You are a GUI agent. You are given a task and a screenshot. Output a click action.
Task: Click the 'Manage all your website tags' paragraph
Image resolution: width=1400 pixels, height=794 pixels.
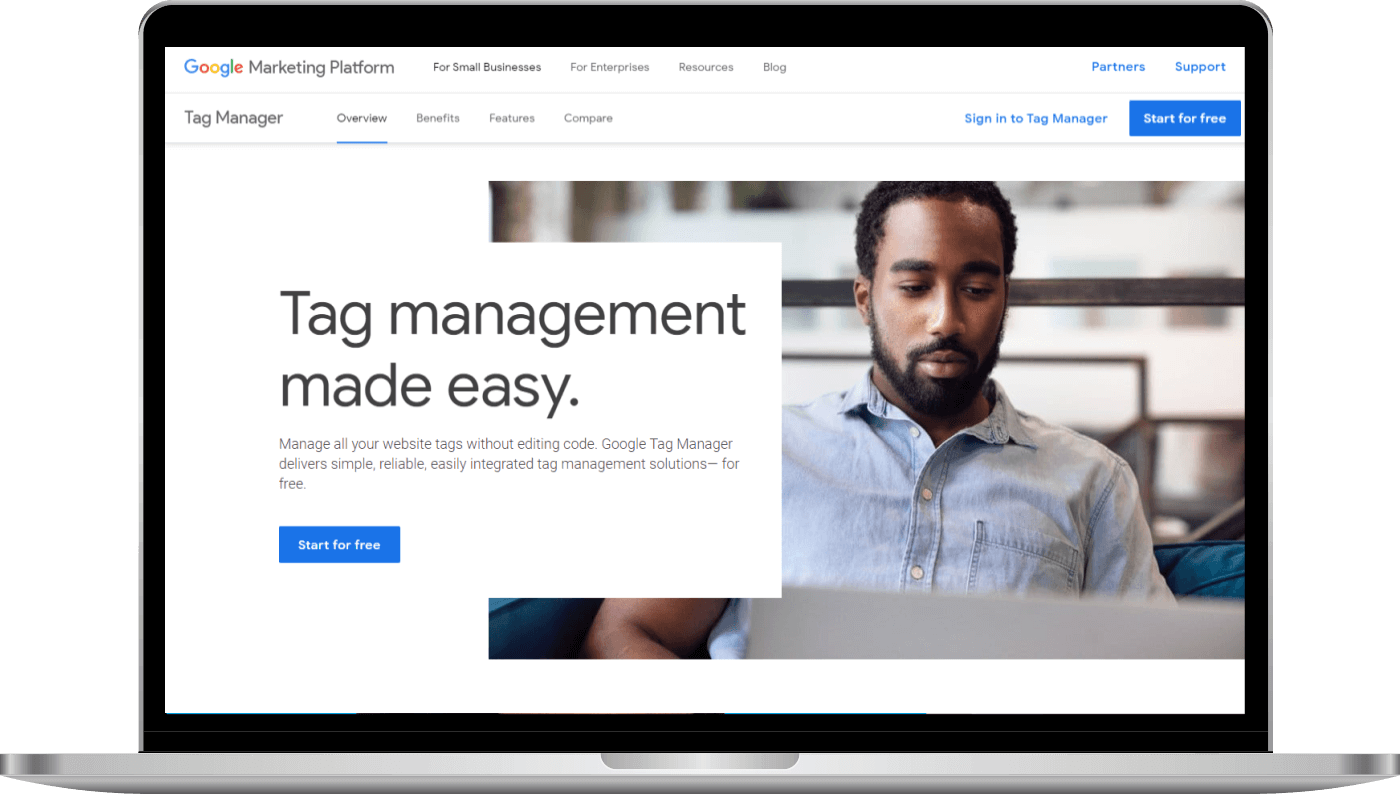pos(510,464)
